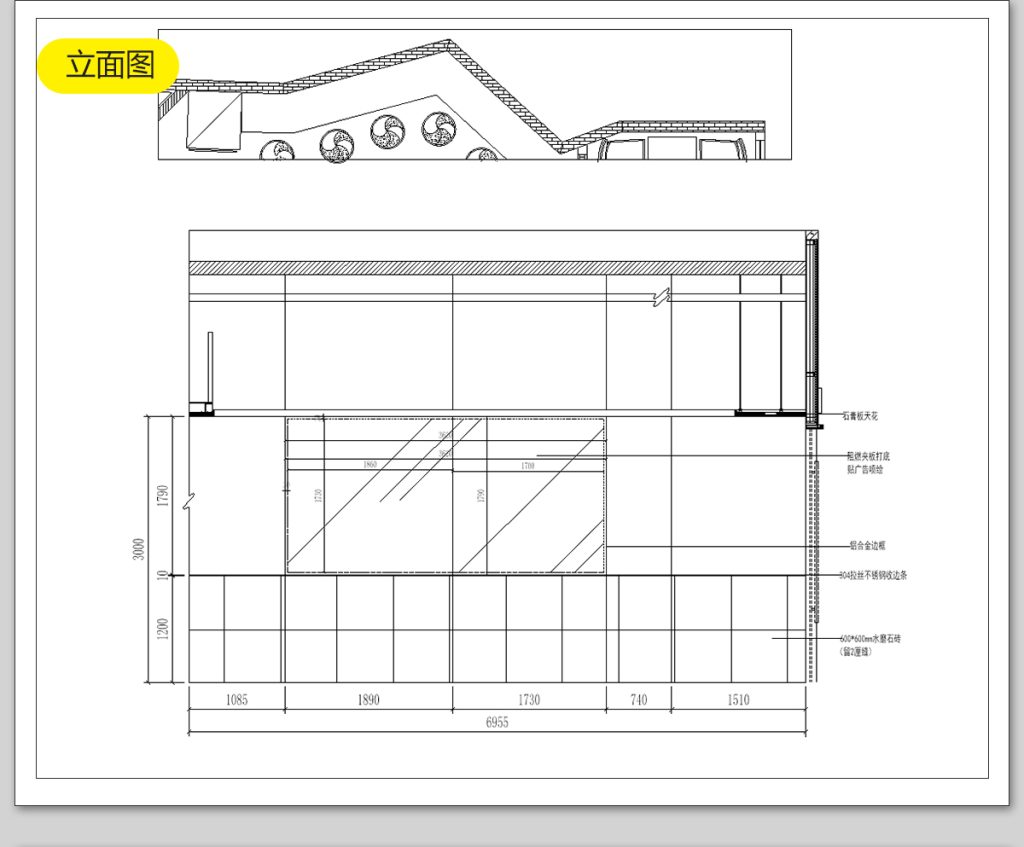This screenshot has width=1024, height=847.
Task: Click the 阻燃夹板打底 annotation label
Action: point(865,455)
